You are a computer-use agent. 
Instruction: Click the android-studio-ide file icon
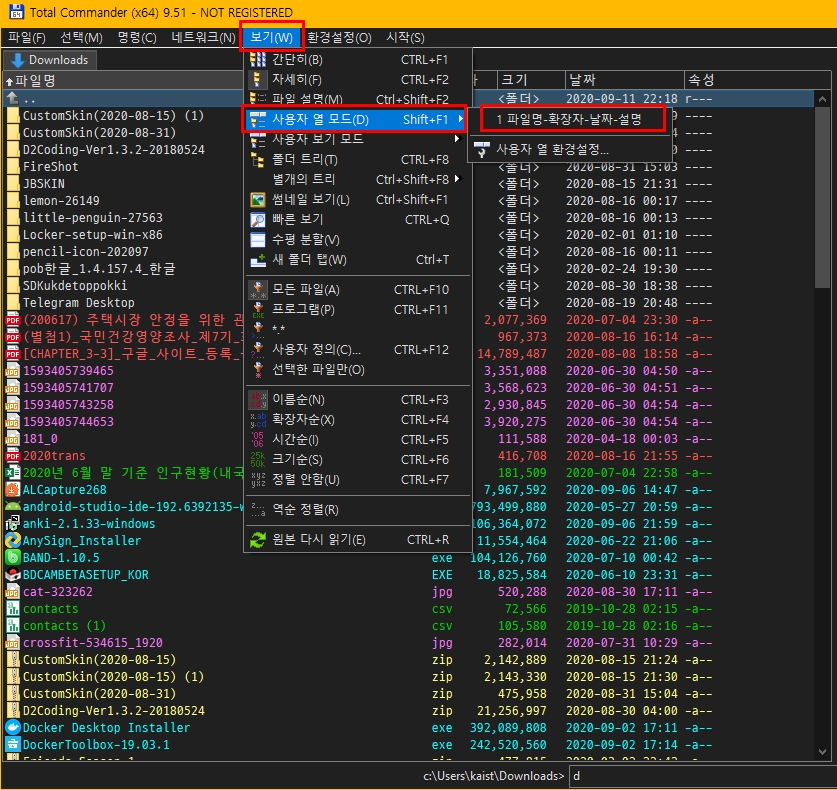13,506
